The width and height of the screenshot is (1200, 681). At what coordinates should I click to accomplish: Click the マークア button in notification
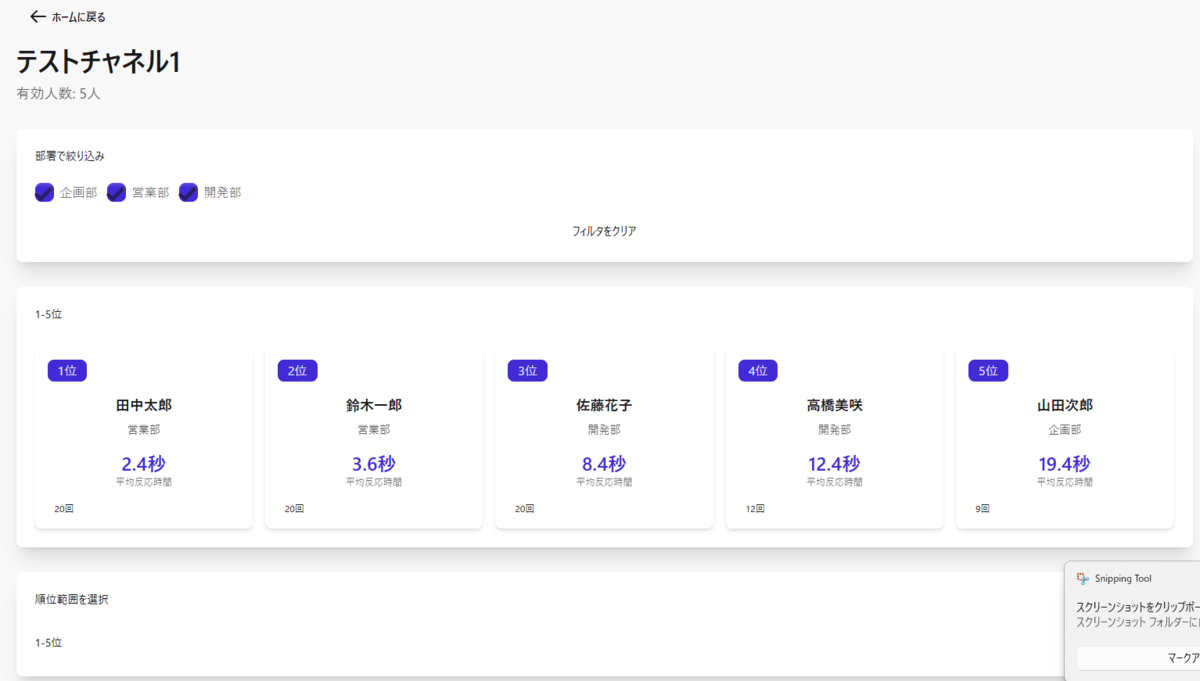(x=1138, y=657)
